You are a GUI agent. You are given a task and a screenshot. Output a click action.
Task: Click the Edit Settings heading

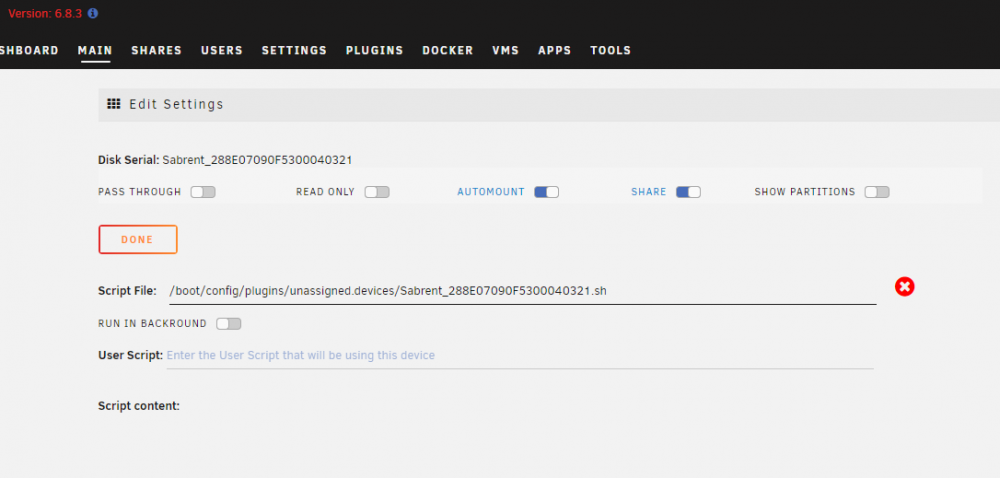[x=177, y=105]
